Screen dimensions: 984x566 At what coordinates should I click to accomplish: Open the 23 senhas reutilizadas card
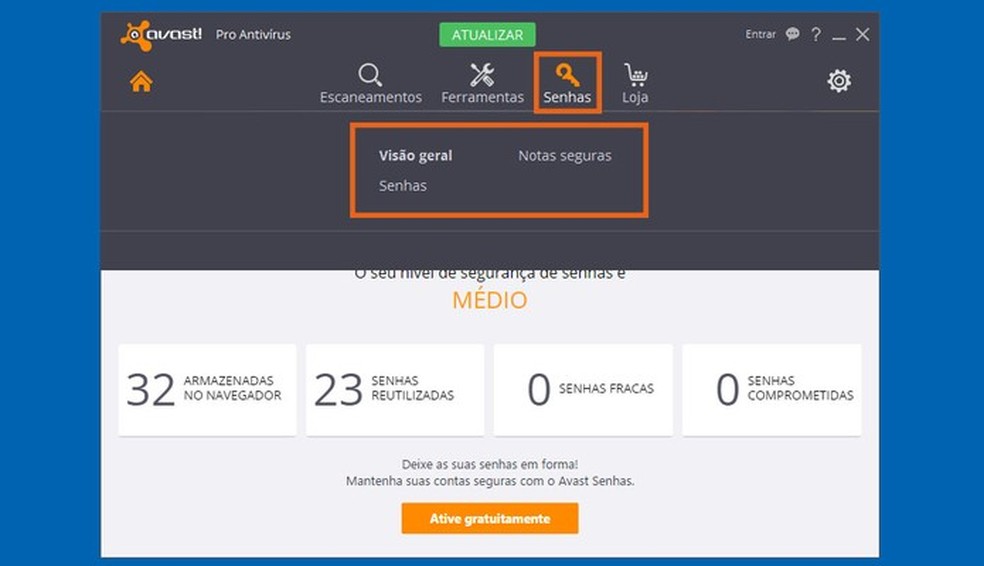(x=395, y=390)
